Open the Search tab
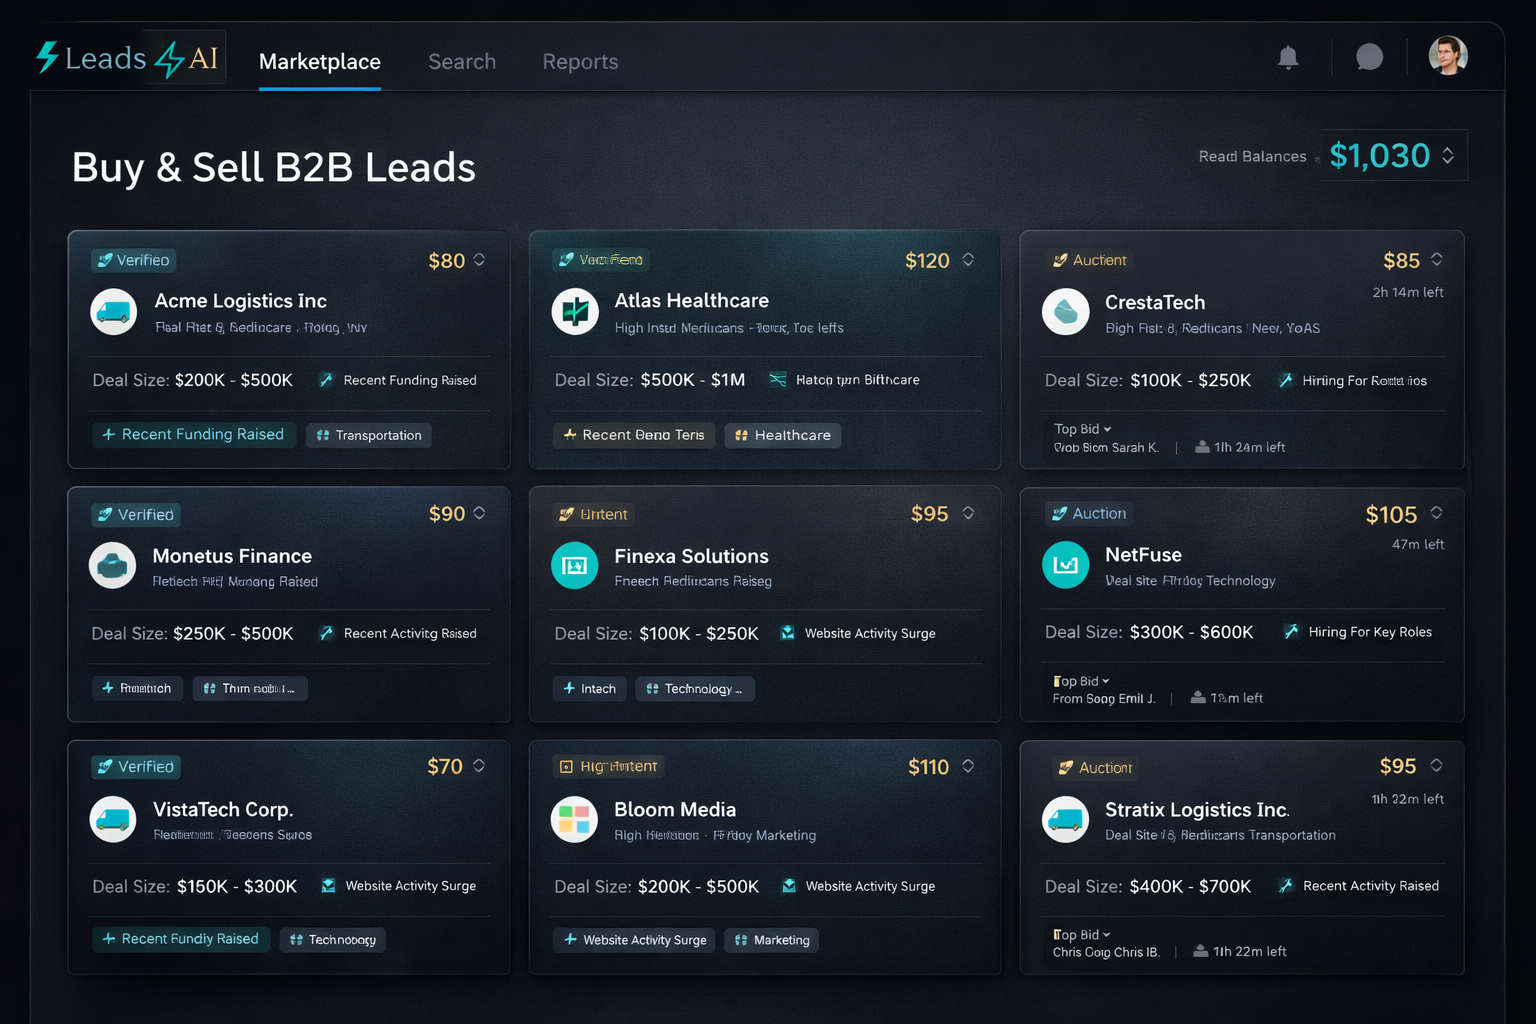Viewport: 1536px width, 1024px height. click(x=462, y=62)
